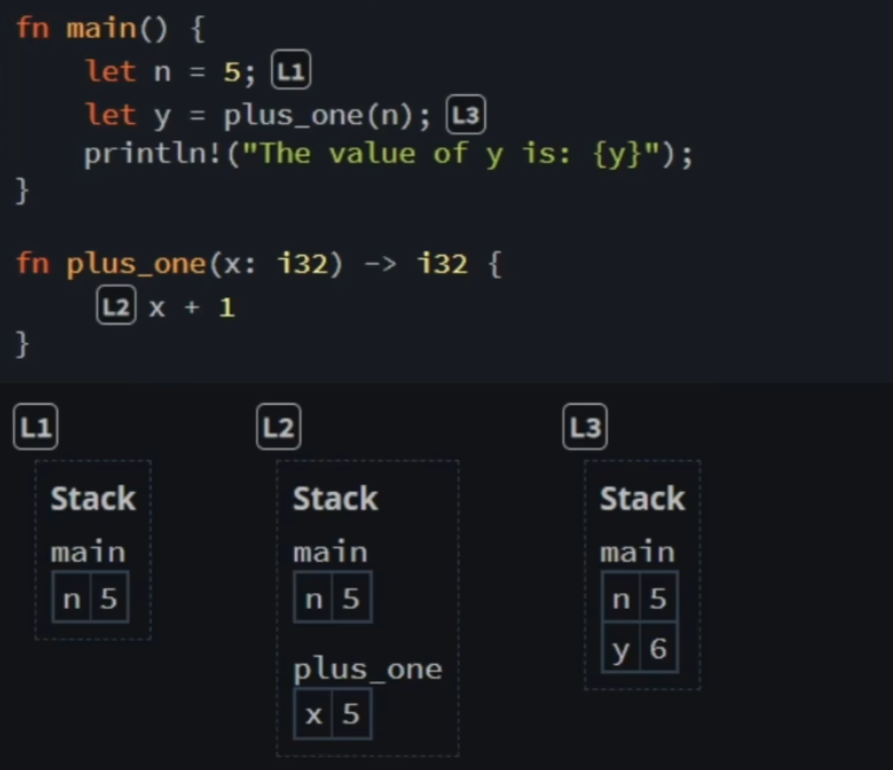Click the "x 5" cell in the plus_one frame

pos(333,715)
